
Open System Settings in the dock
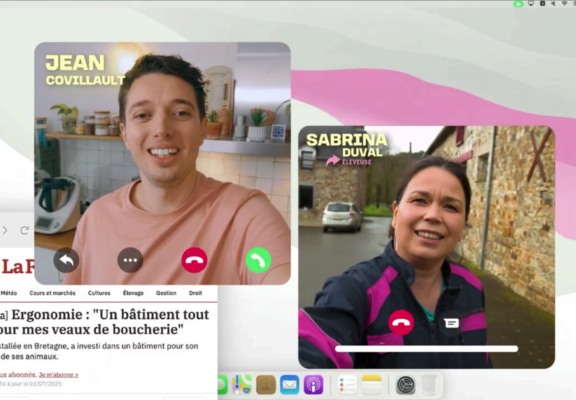[x=406, y=385]
